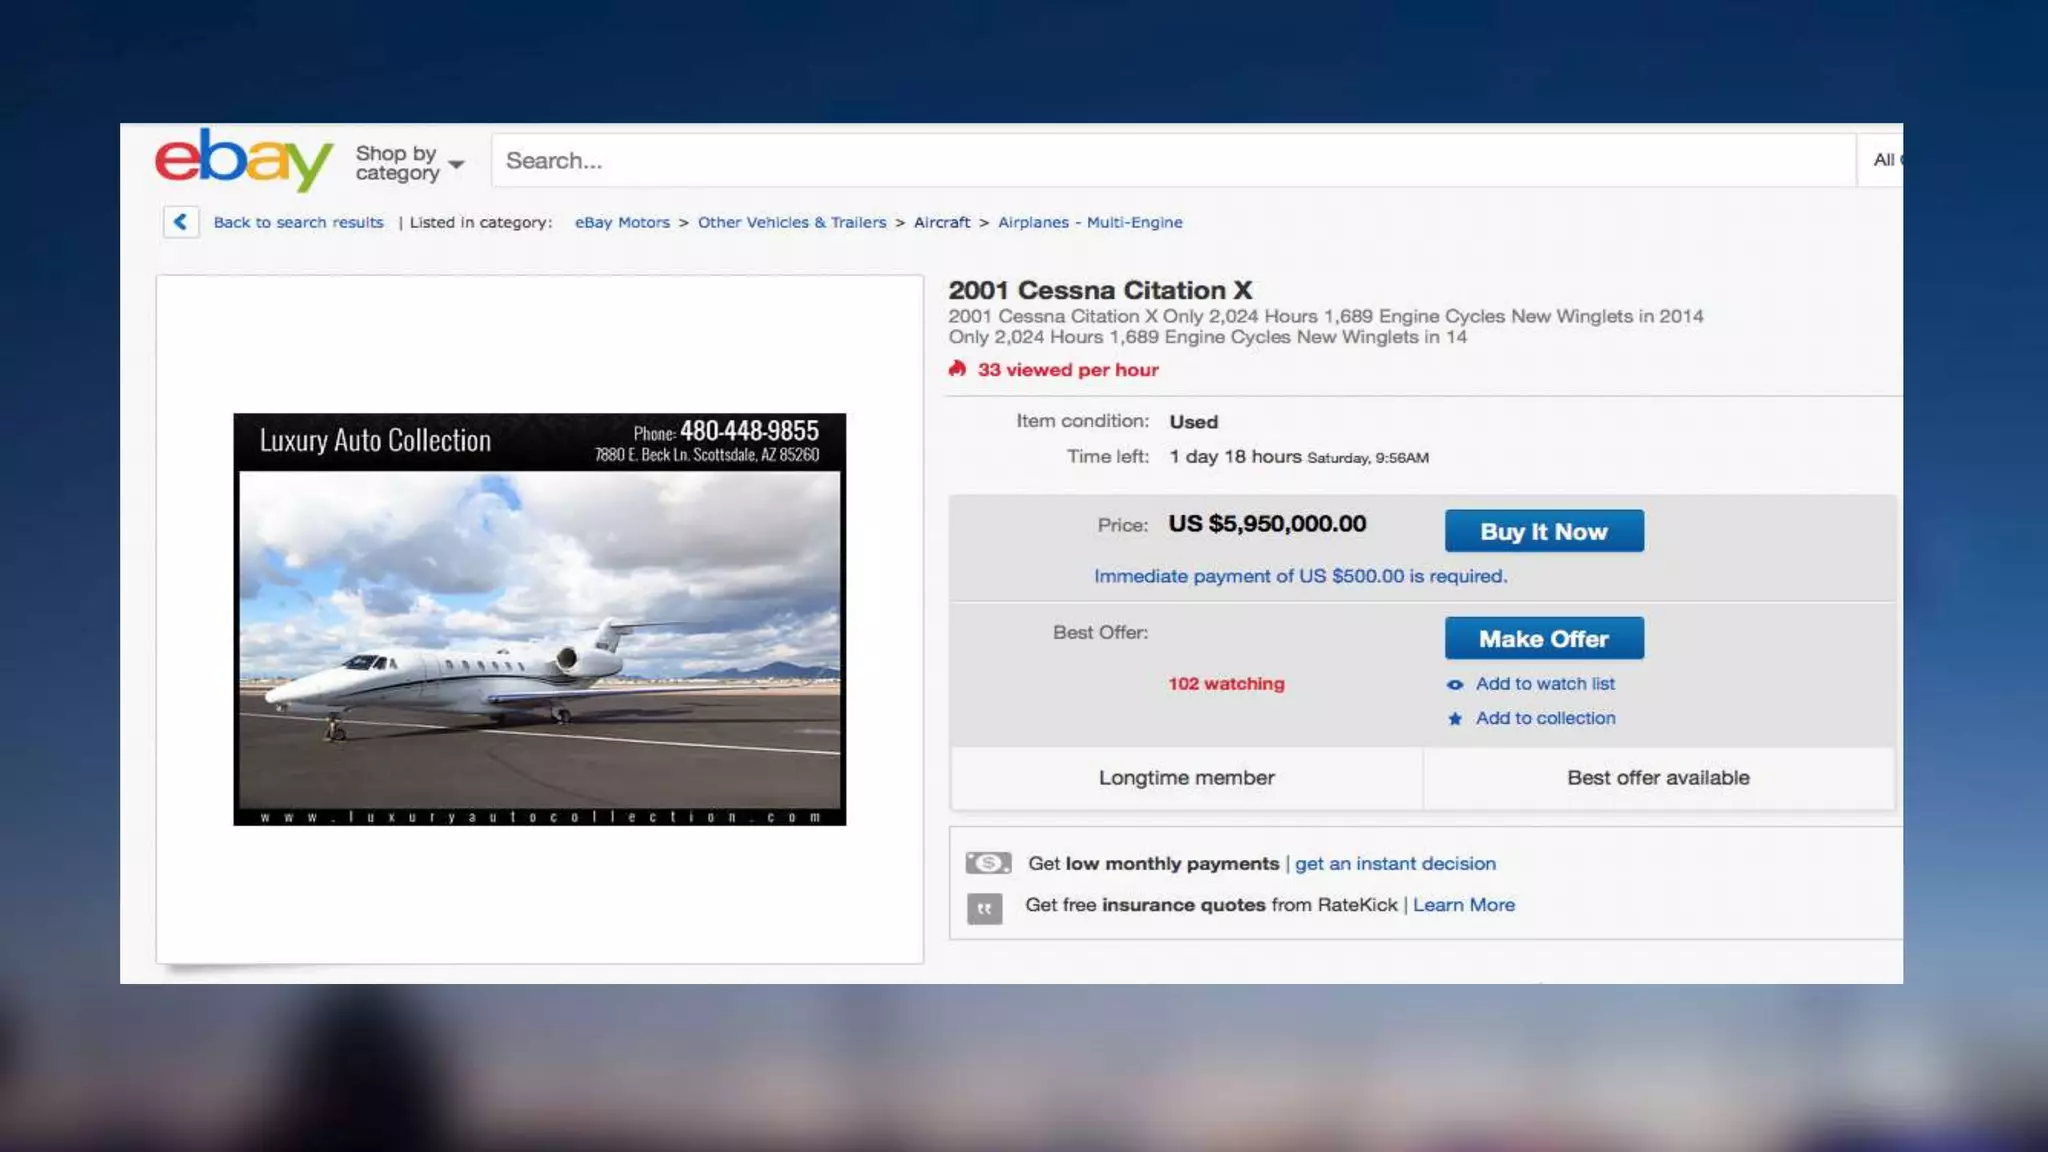The image size is (2048, 1152).
Task: Click the red flame views-per-hour icon
Action: 957,369
